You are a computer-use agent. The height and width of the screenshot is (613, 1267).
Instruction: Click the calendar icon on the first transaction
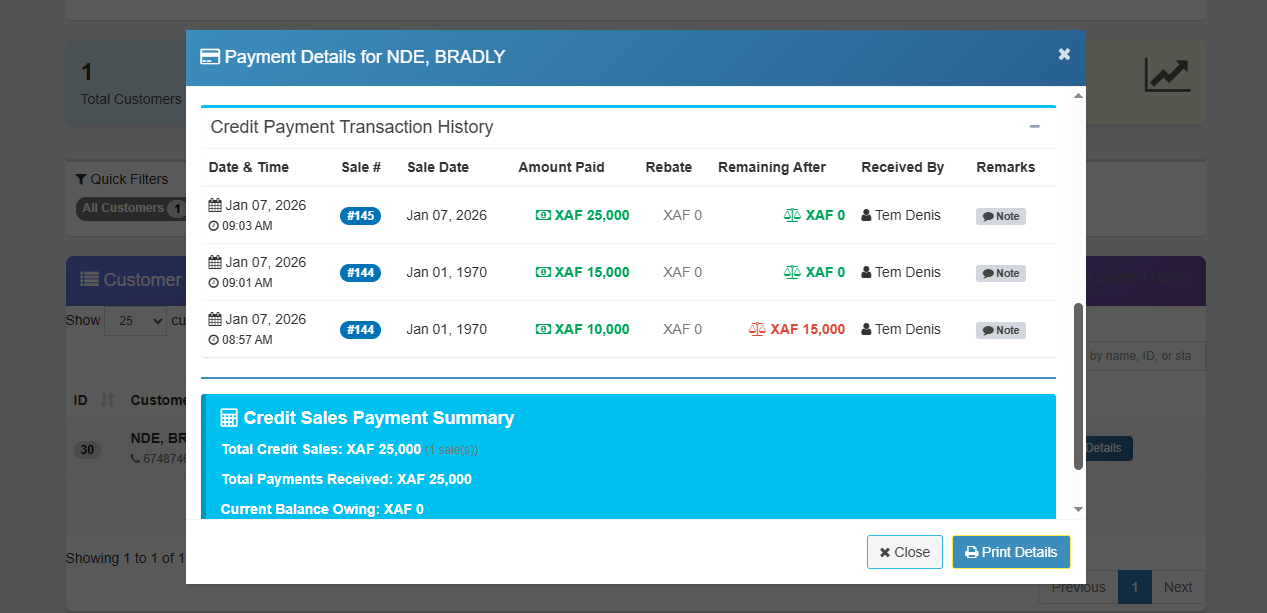click(213, 204)
